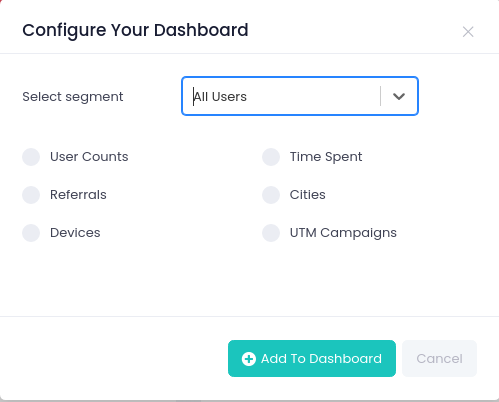Click the UTM Campaigns label text

pyautogui.click(x=343, y=233)
